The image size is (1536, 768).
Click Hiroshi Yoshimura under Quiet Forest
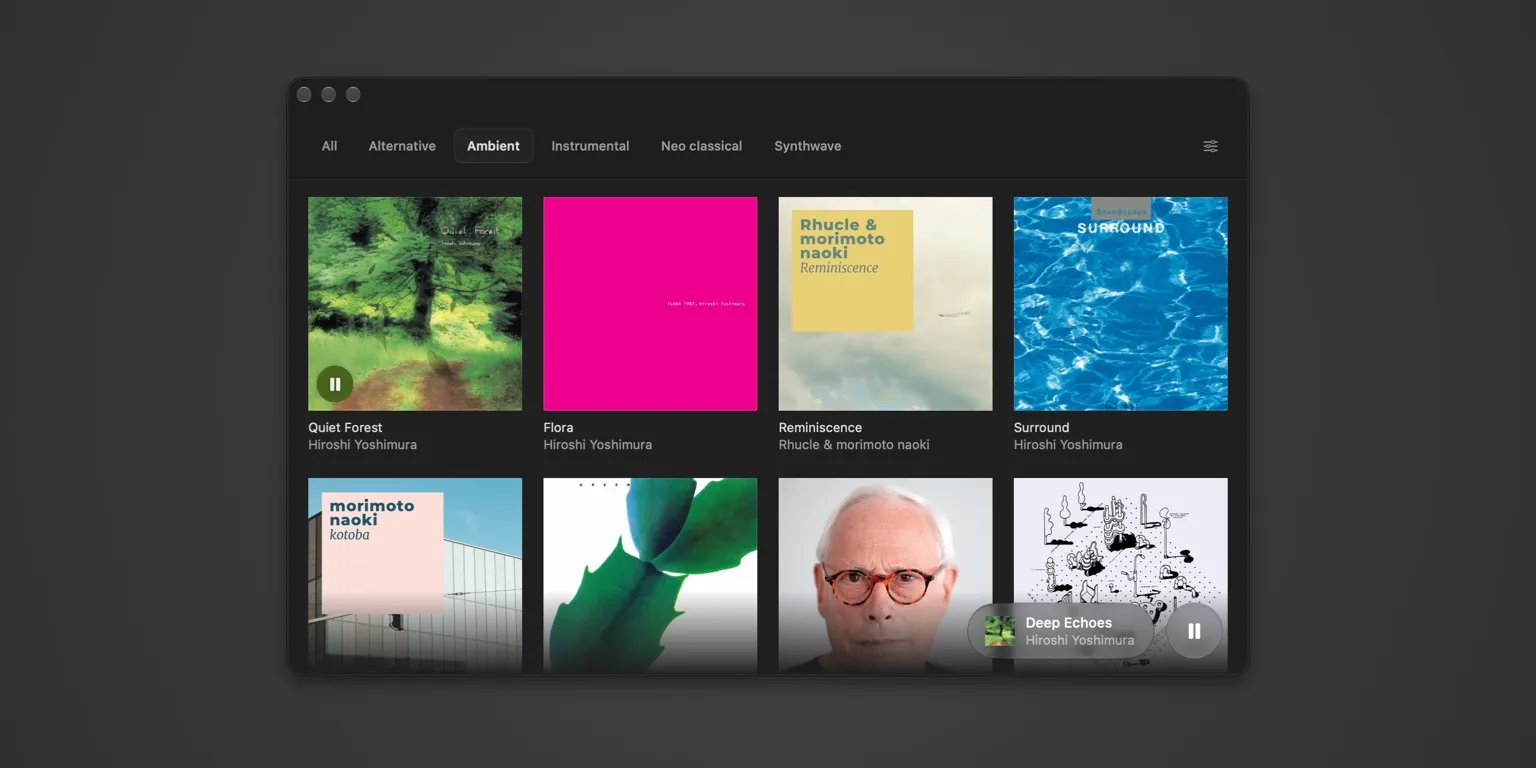click(x=362, y=445)
